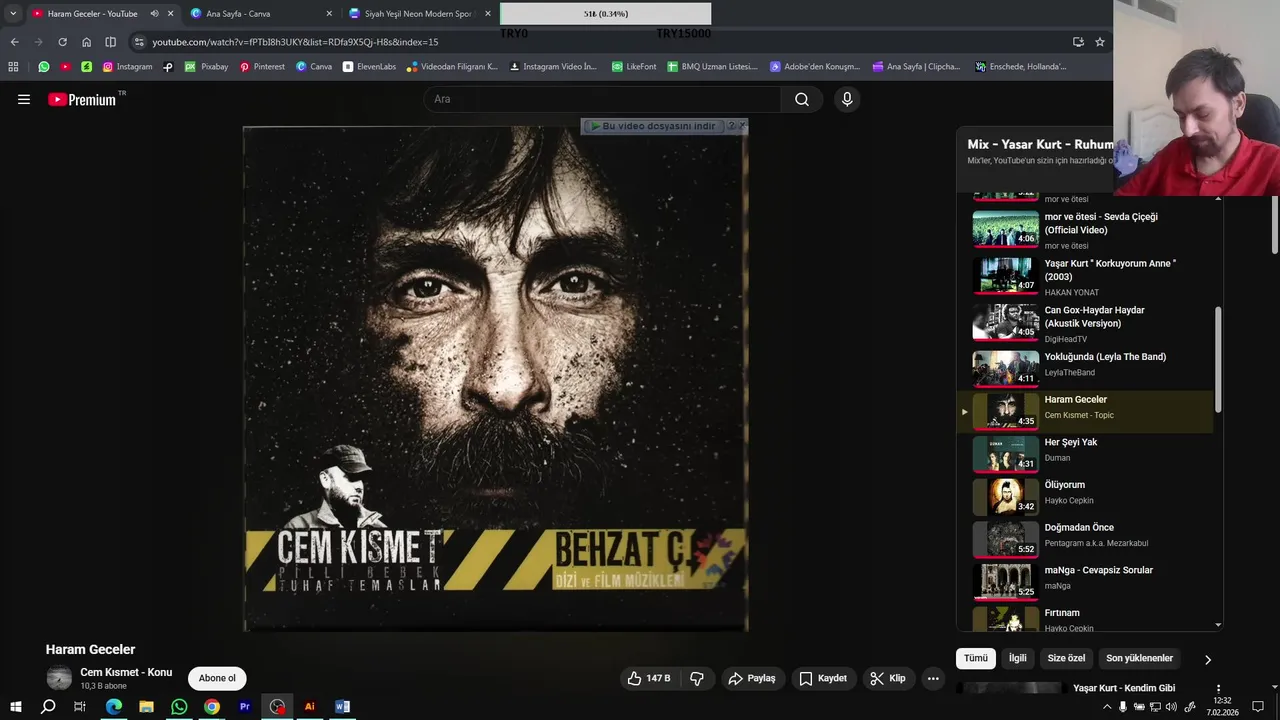
Task: Open WhatsApp from the taskbar
Action: 179,706
